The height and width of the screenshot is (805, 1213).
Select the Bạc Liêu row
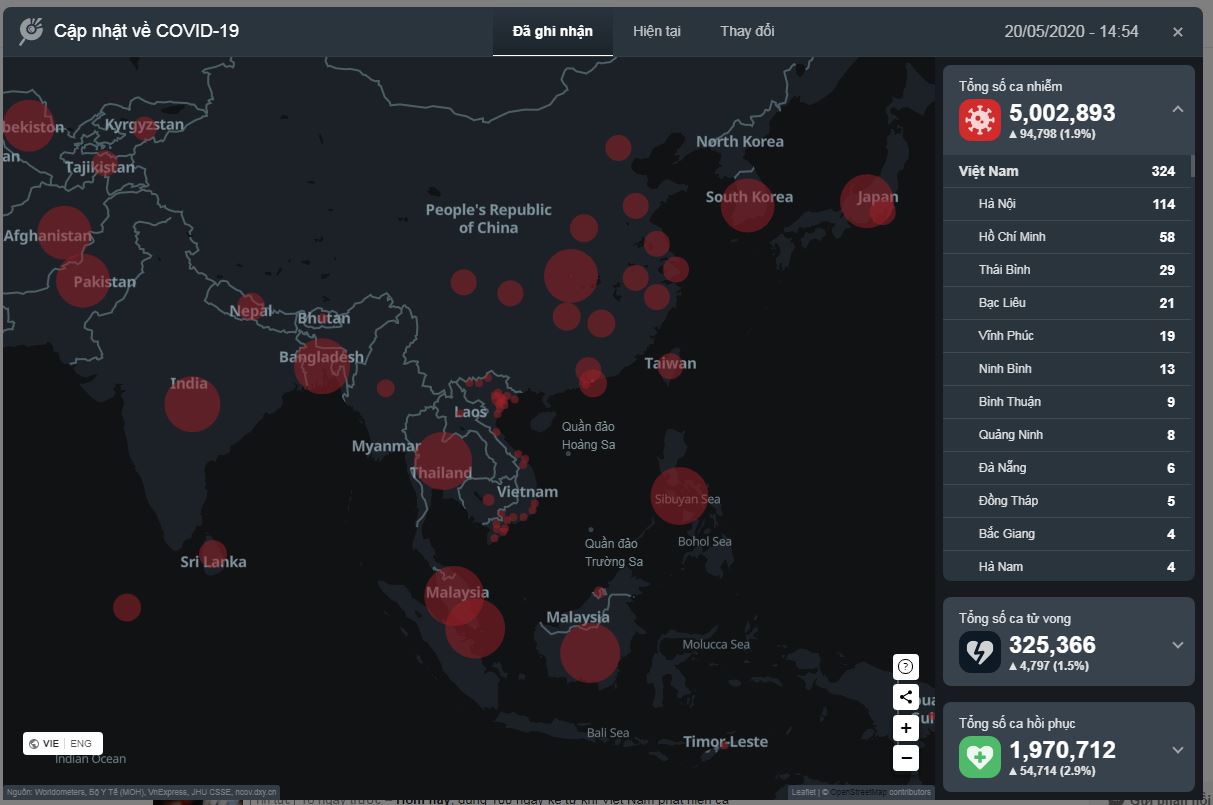[1067, 303]
